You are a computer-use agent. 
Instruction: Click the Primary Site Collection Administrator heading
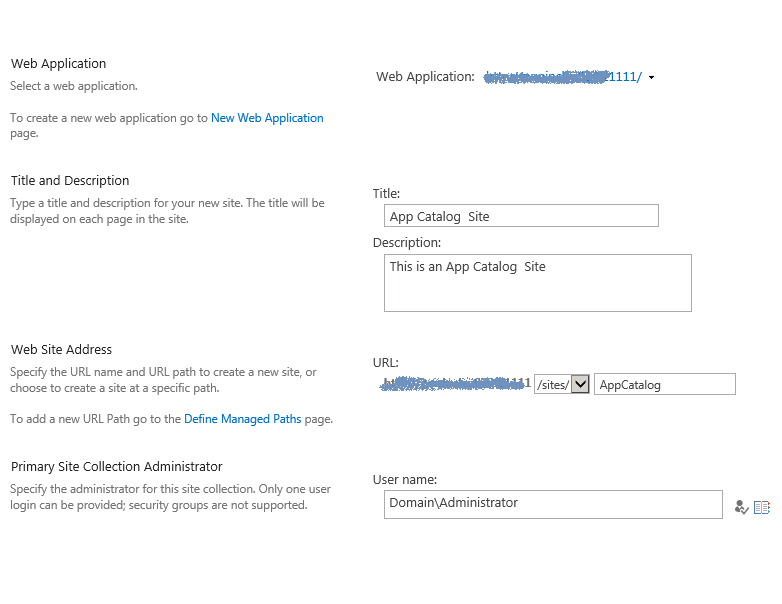(117, 467)
